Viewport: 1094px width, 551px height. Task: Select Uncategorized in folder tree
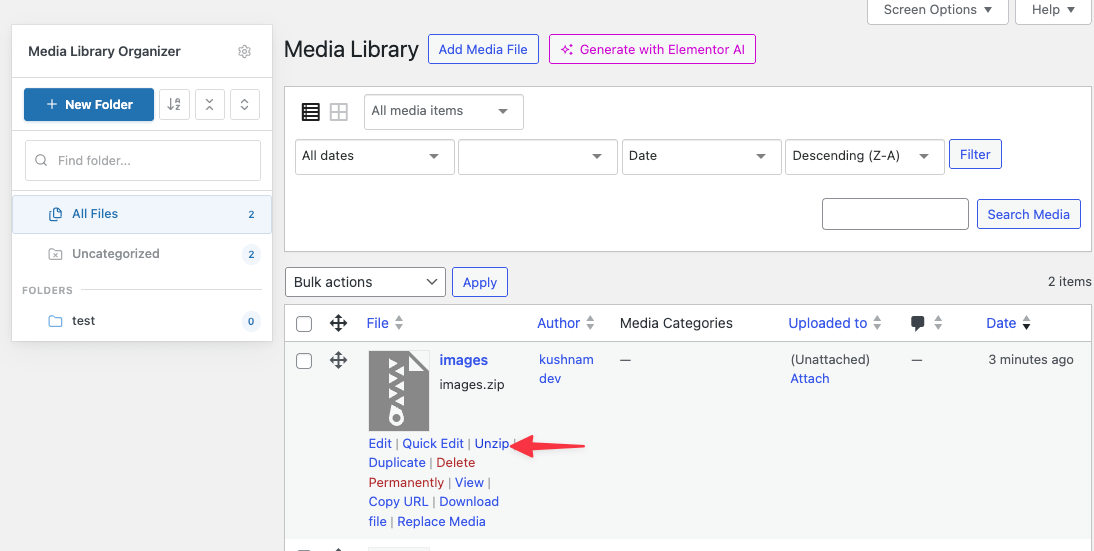[142, 254]
